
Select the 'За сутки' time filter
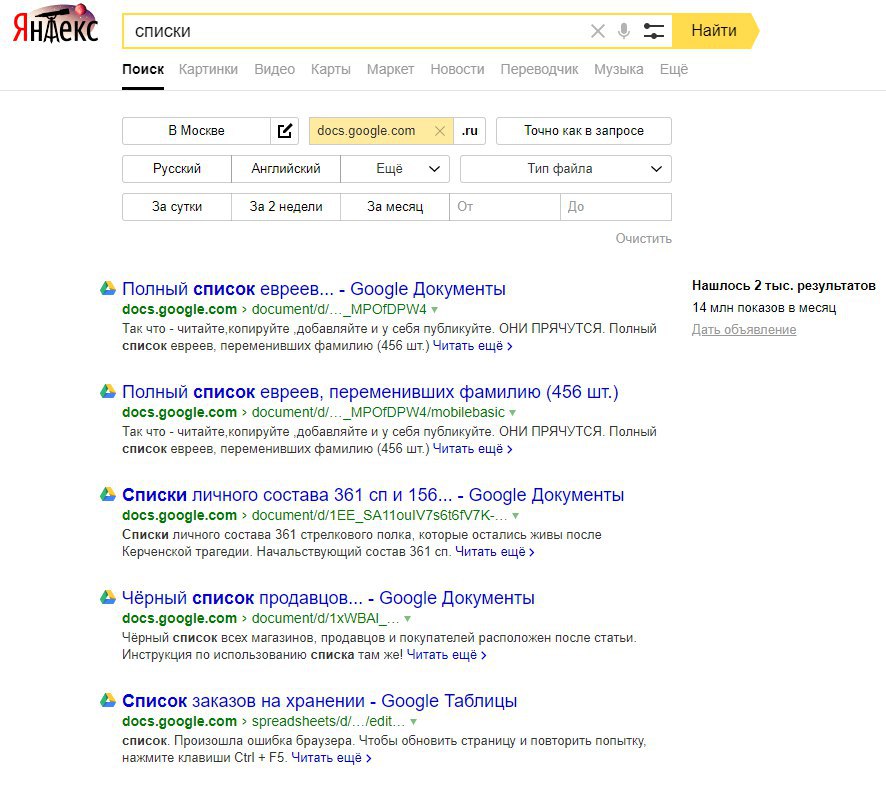pos(177,206)
